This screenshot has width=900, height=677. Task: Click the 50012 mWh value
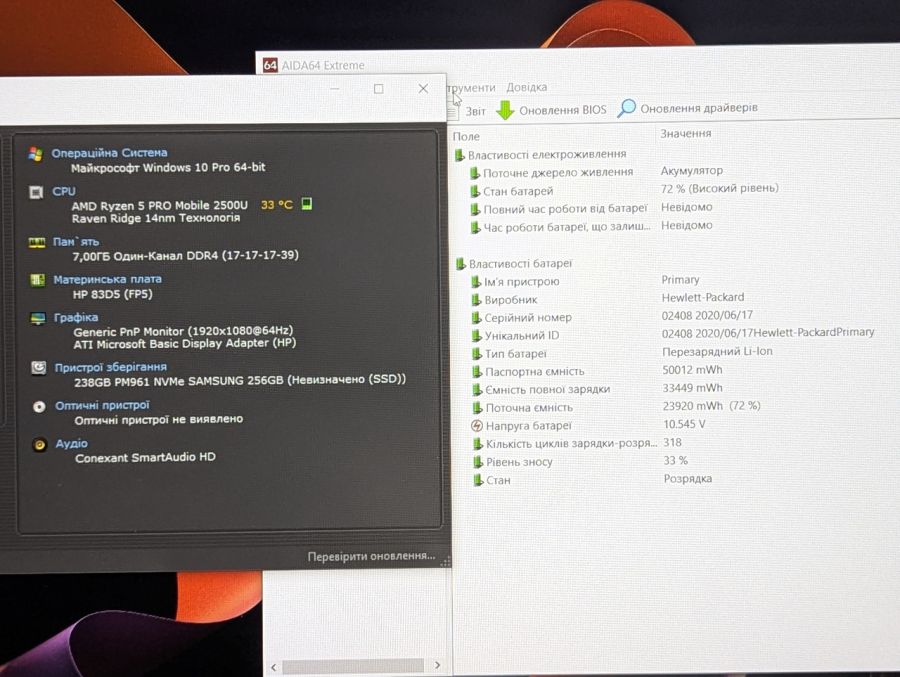pyautogui.click(x=692, y=370)
